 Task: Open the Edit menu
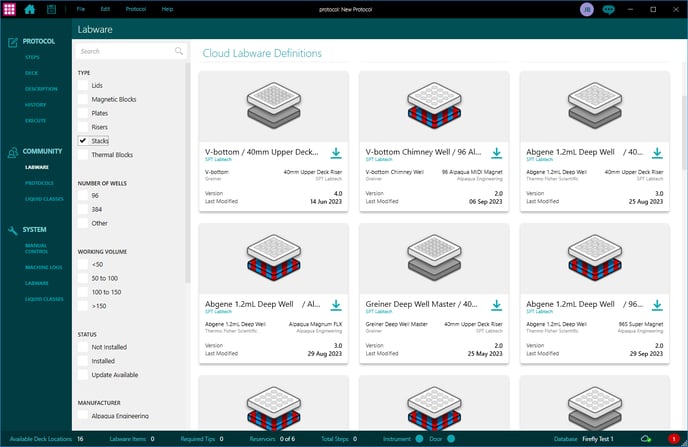pyautogui.click(x=105, y=9)
